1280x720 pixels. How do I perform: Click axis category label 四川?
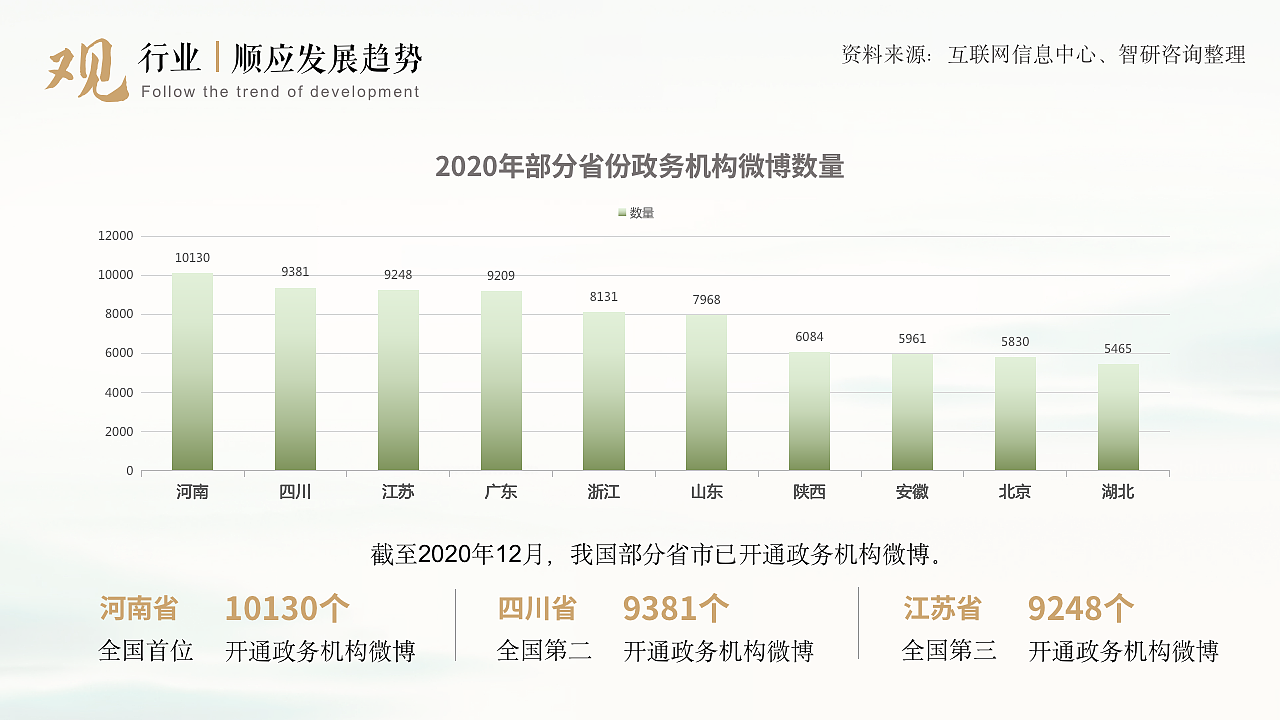[295, 492]
